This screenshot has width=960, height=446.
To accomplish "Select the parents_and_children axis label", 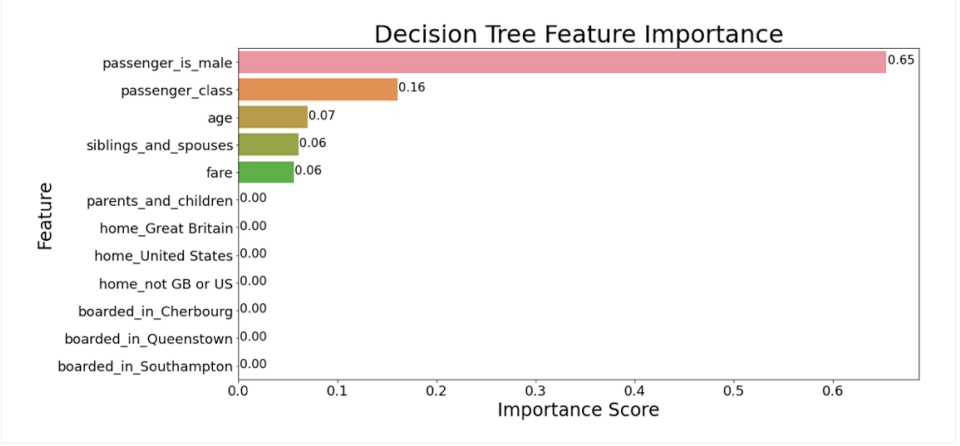I will 160,201.
